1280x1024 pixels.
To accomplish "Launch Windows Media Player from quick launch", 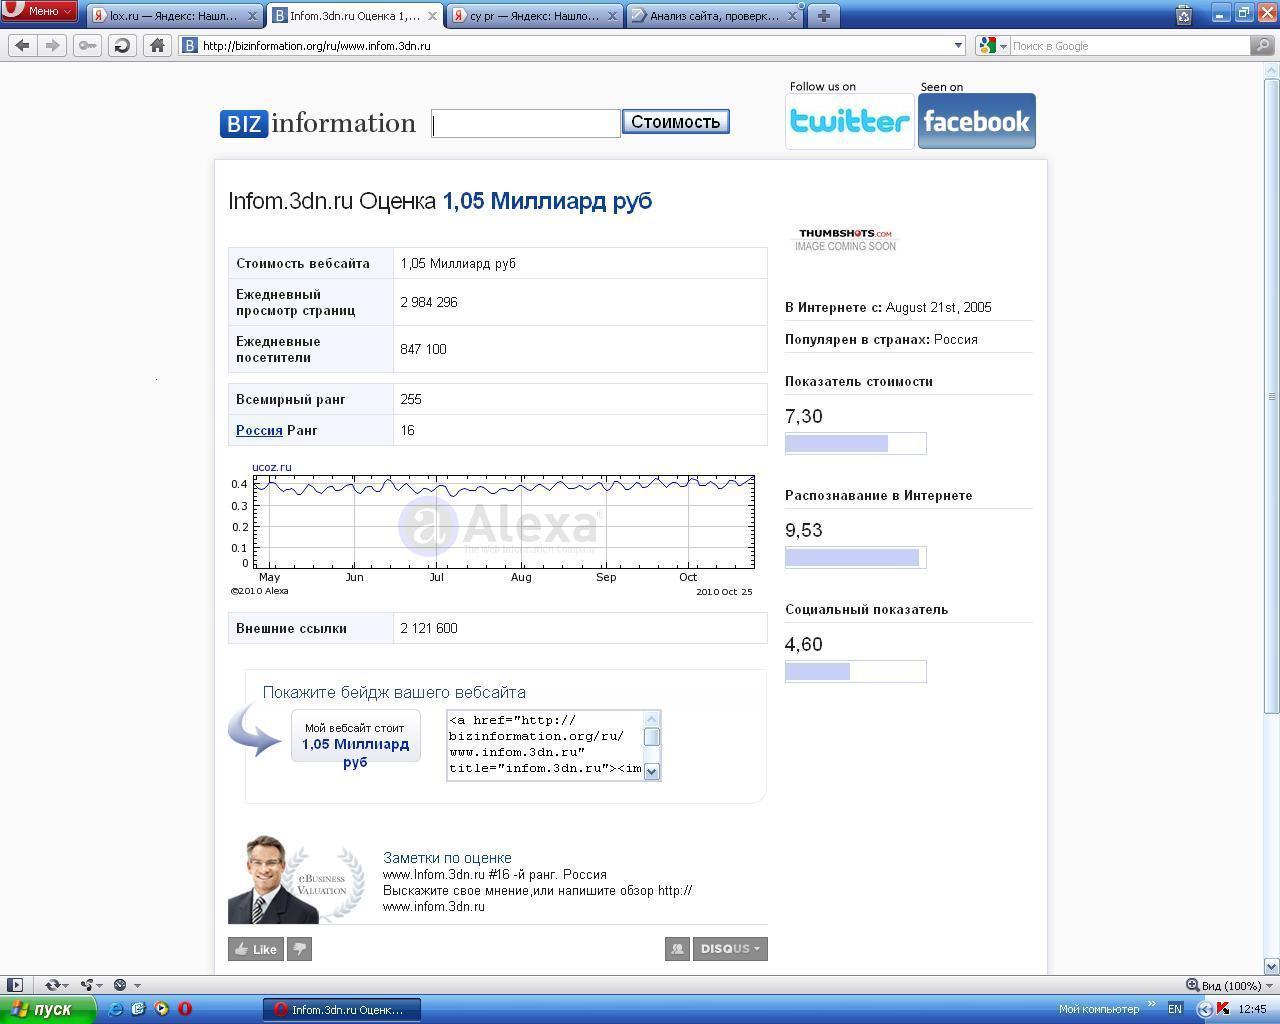I will [x=162, y=1009].
